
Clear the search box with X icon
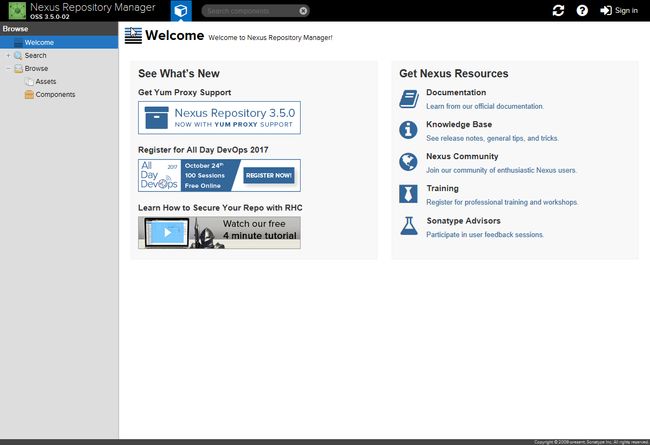point(303,11)
